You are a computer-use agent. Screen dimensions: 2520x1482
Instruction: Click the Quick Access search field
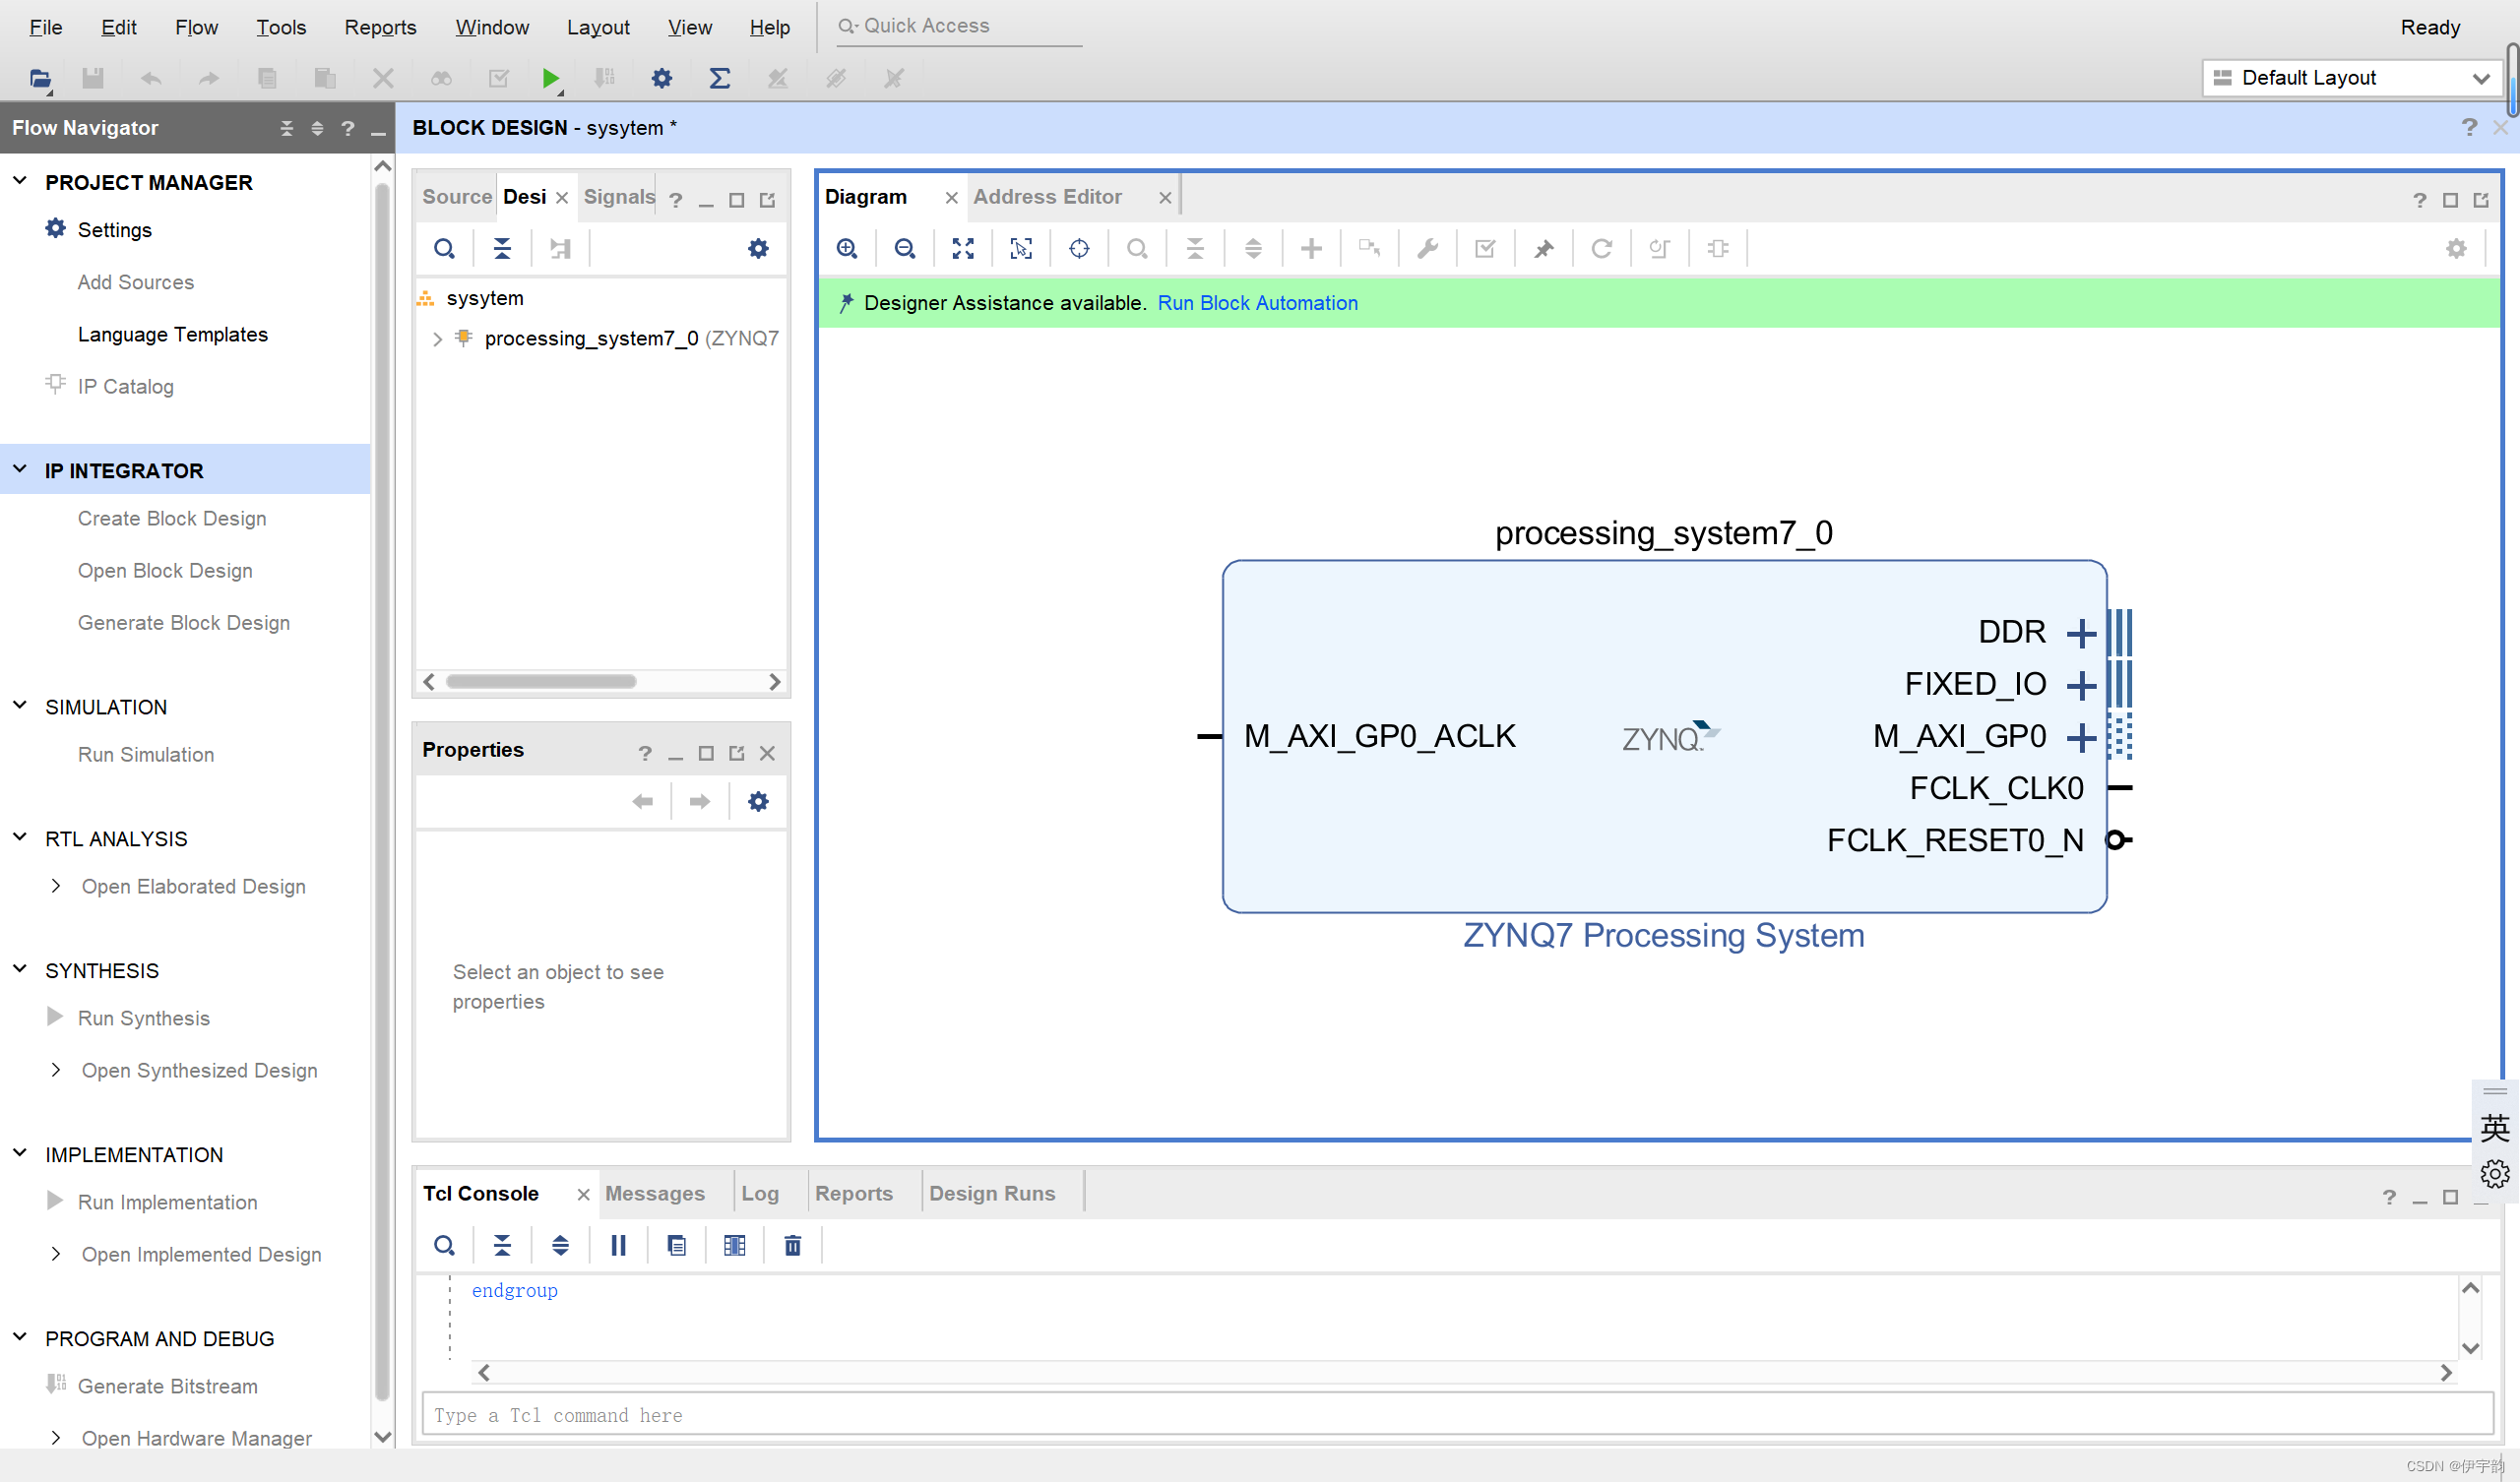tap(960, 26)
